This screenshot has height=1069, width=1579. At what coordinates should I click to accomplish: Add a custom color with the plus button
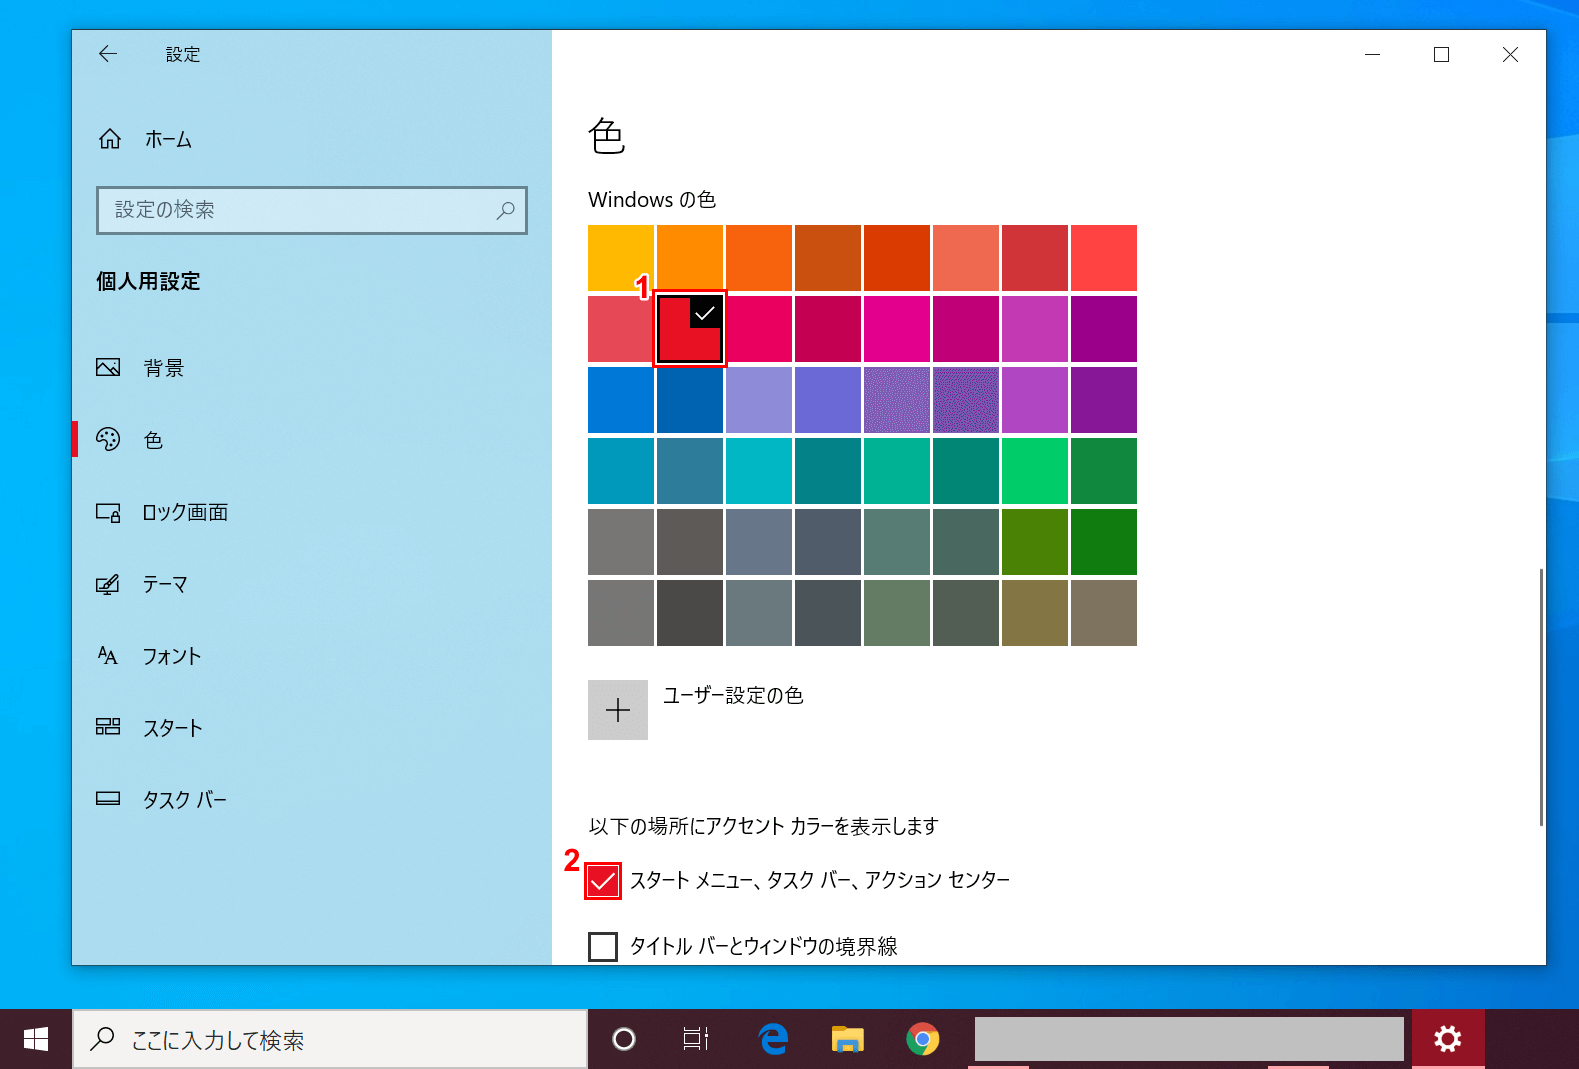point(618,710)
